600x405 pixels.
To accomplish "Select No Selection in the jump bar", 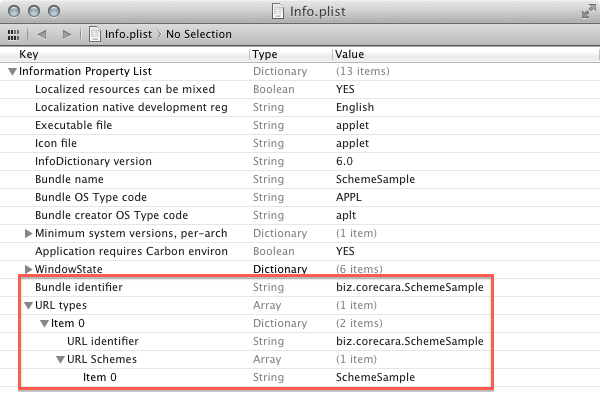I will pyautogui.click(x=198, y=34).
